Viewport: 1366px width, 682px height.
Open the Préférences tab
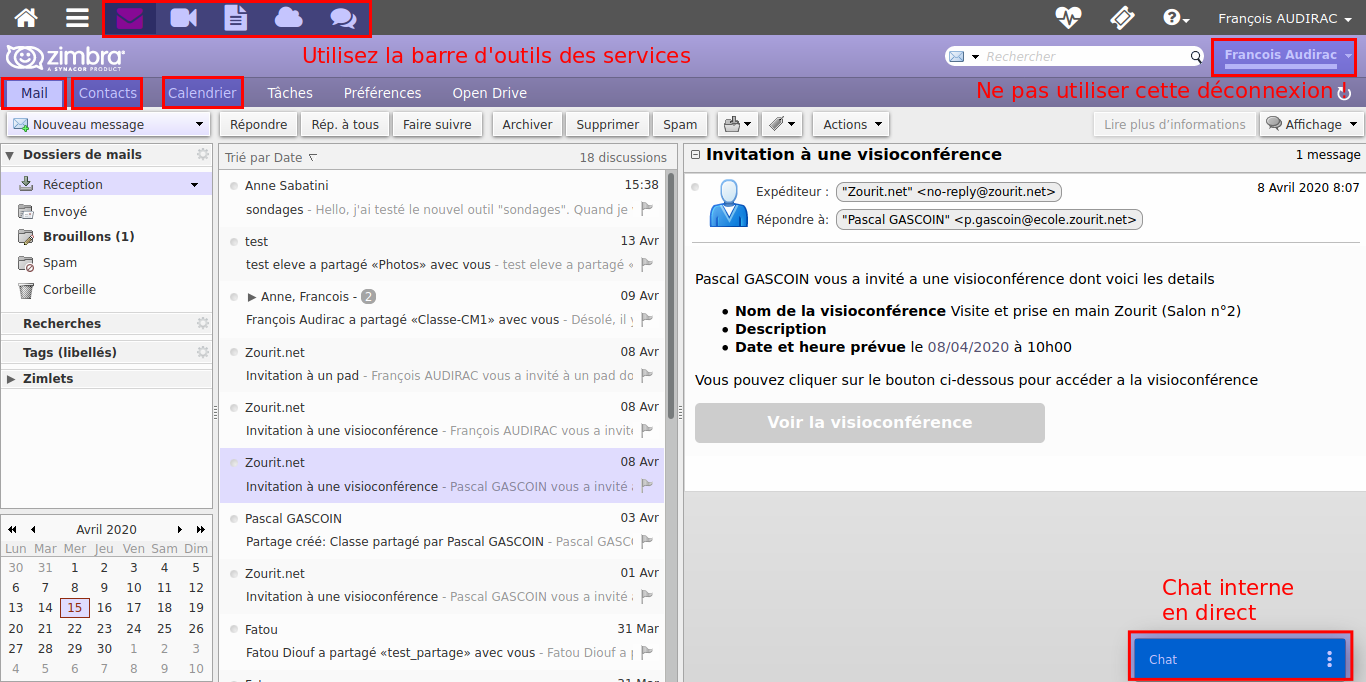pyautogui.click(x=382, y=93)
